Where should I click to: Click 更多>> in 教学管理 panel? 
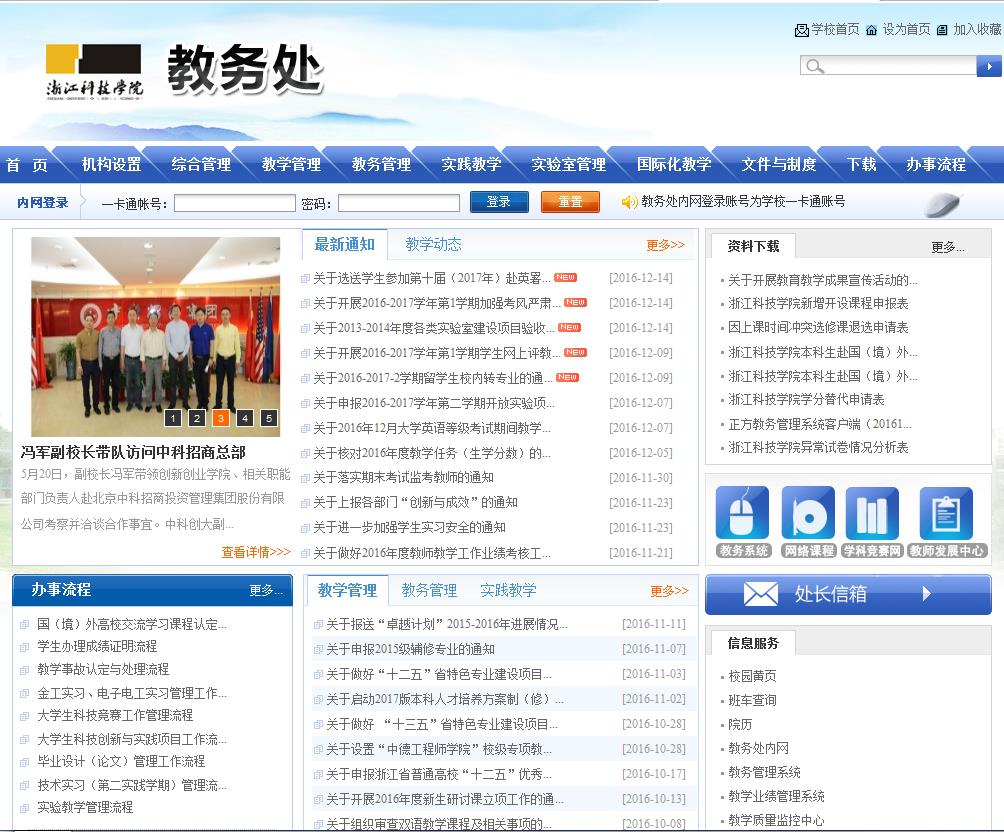[x=669, y=591]
